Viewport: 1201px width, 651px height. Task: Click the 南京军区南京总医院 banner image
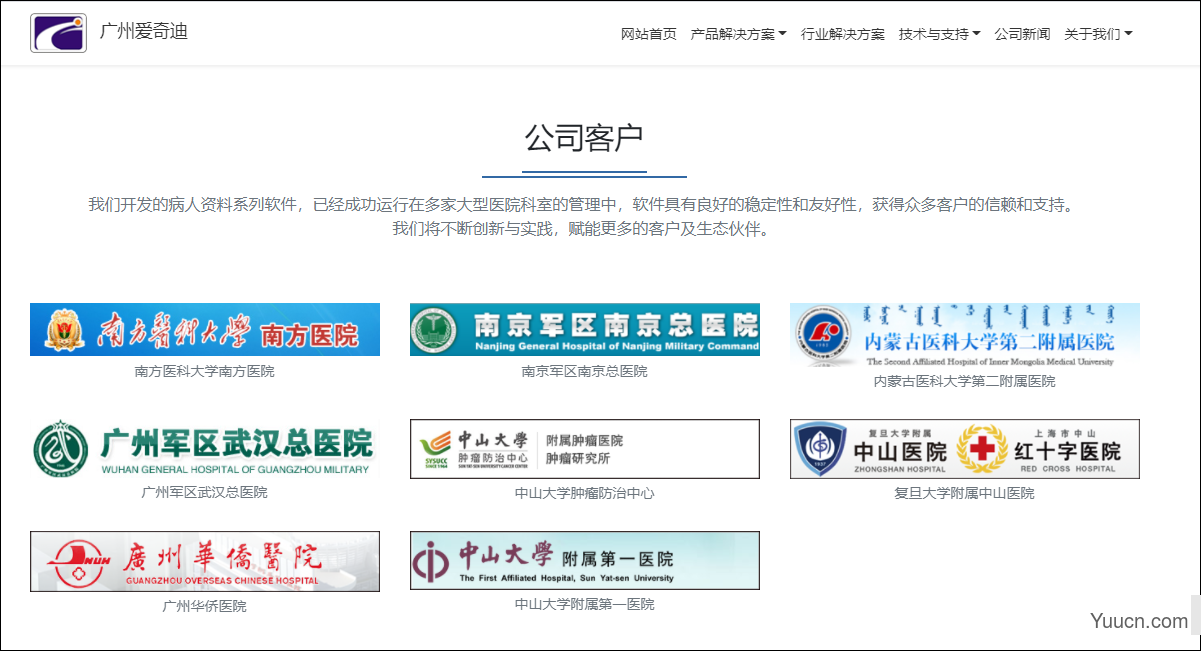(585, 329)
